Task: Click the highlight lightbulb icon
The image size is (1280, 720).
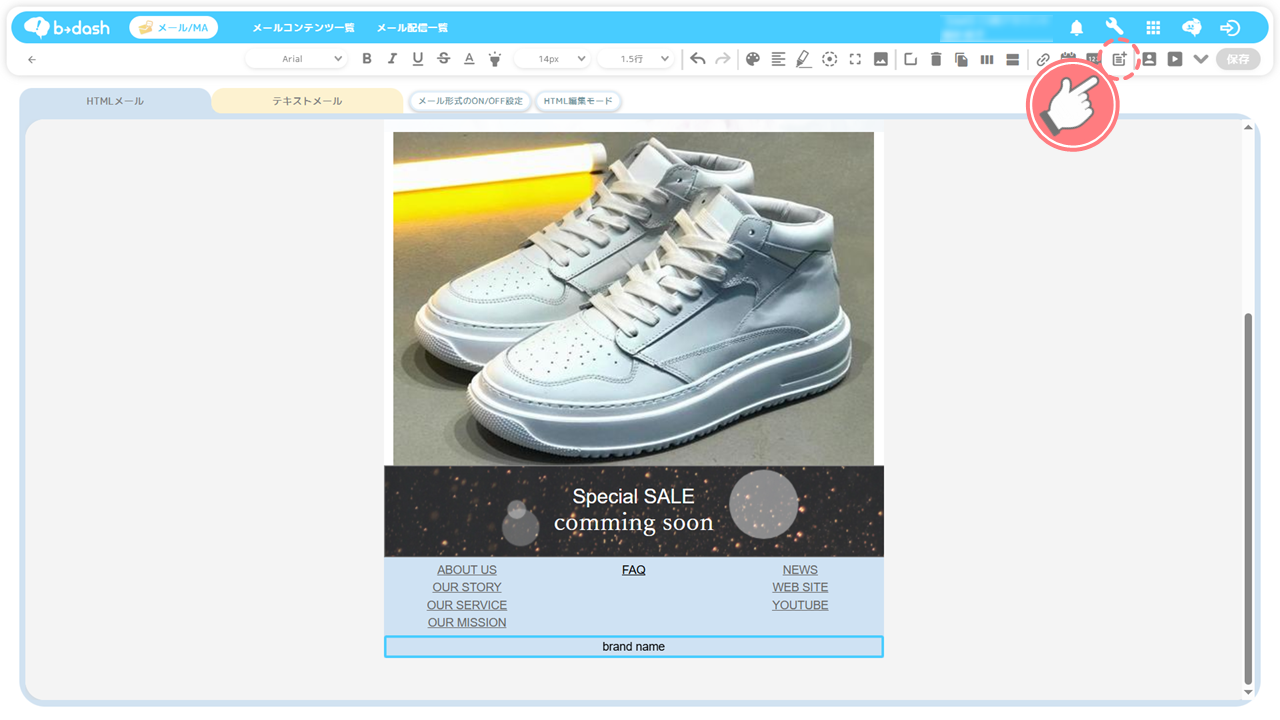Action: click(495, 59)
